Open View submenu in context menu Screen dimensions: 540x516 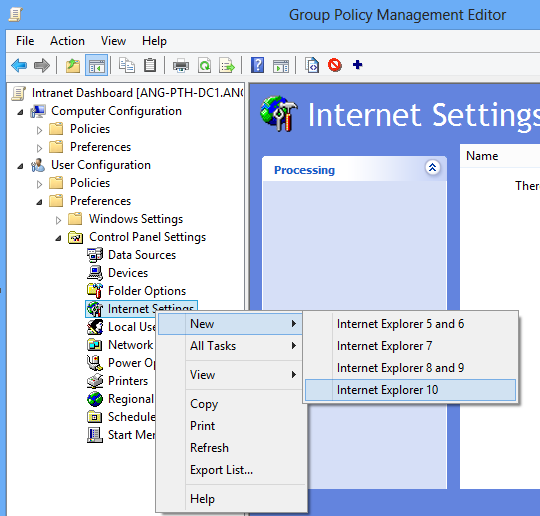230,375
